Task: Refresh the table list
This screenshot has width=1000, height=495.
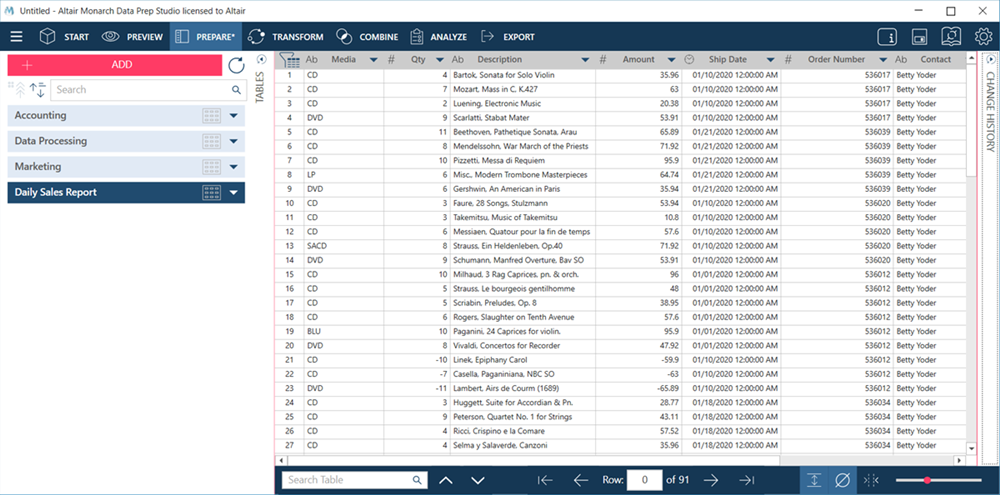Action: tap(237, 65)
